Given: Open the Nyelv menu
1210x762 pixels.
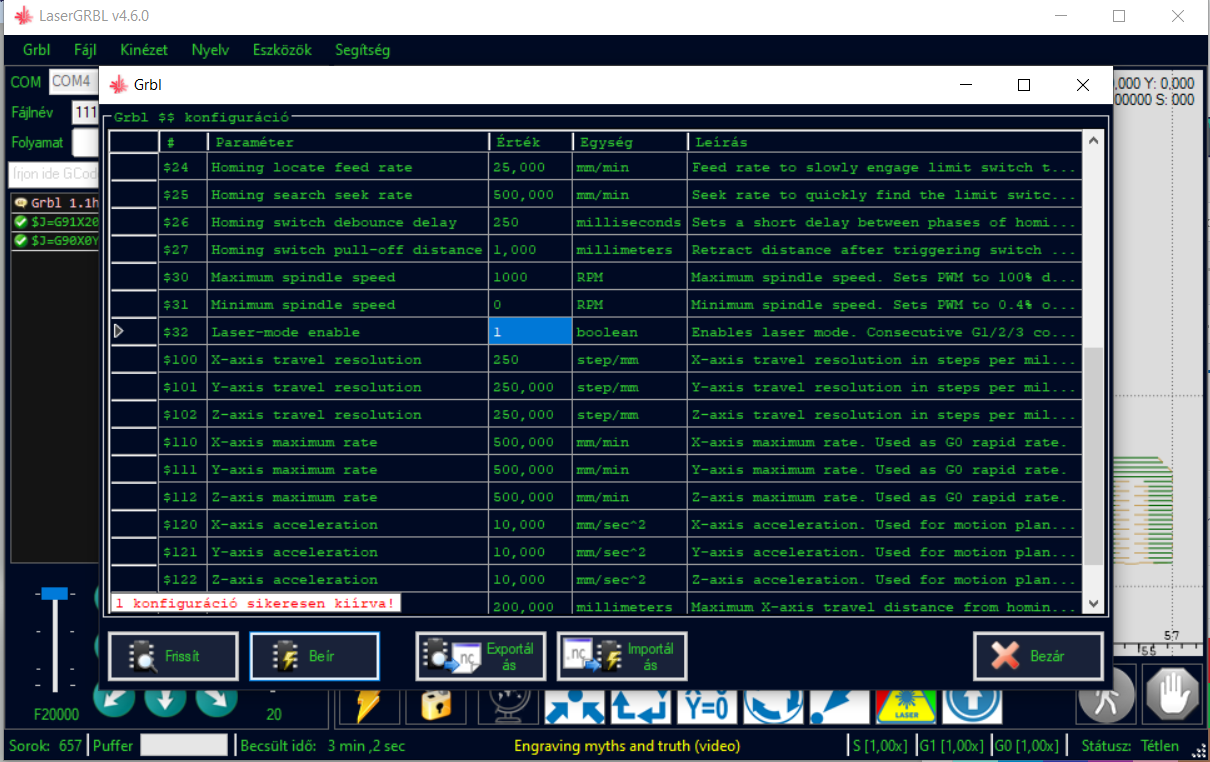Looking at the screenshot, I should tap(210, 50).
